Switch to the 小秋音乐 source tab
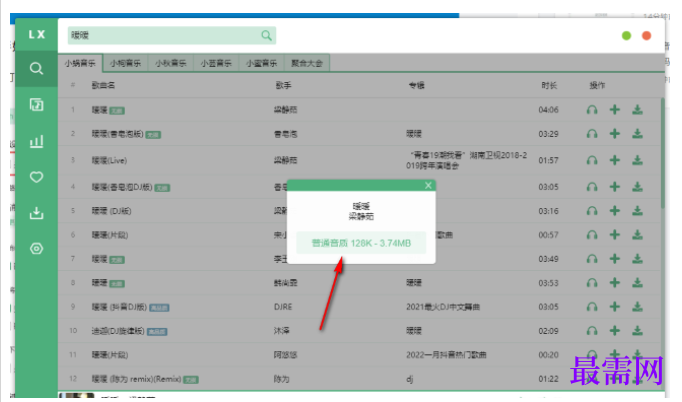Screen dimensions: 682x402 pos(170,64)
